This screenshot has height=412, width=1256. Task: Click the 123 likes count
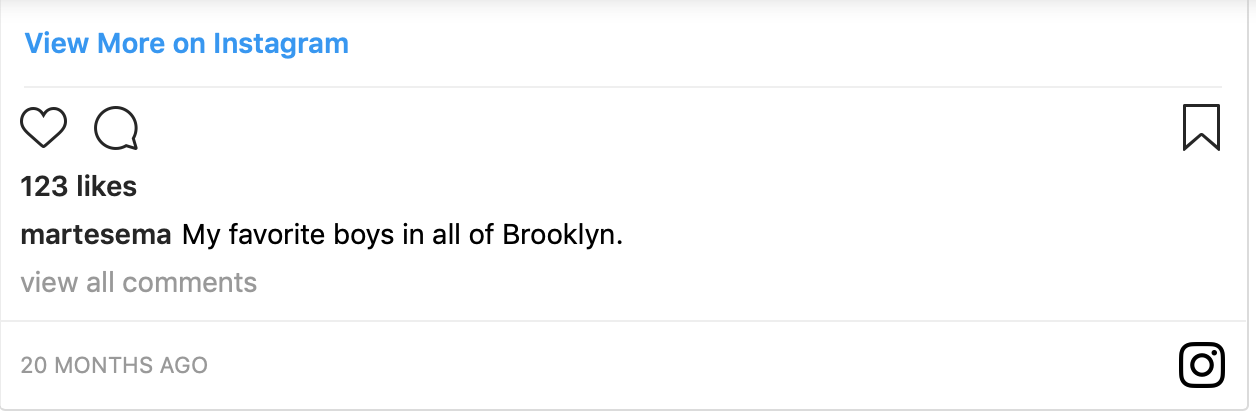tap(78, 186)
